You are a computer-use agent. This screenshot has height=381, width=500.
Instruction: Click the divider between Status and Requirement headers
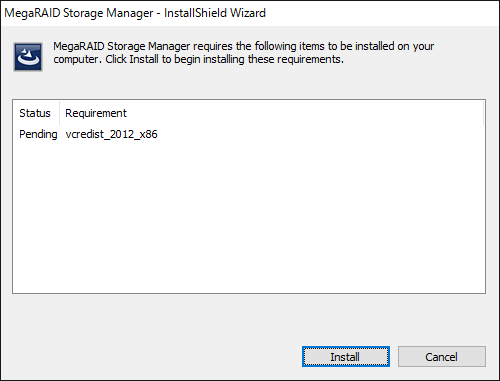point(60,113)
